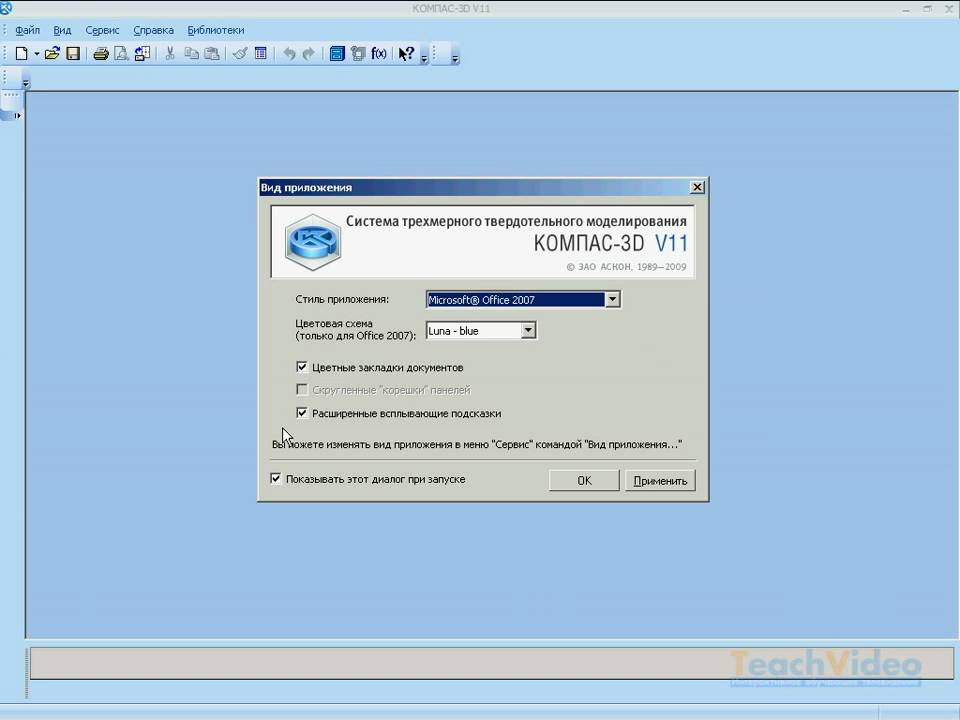Screen dimensions: 960x720
Task: Open the Вид menu
Action: [x=62, y=30]
